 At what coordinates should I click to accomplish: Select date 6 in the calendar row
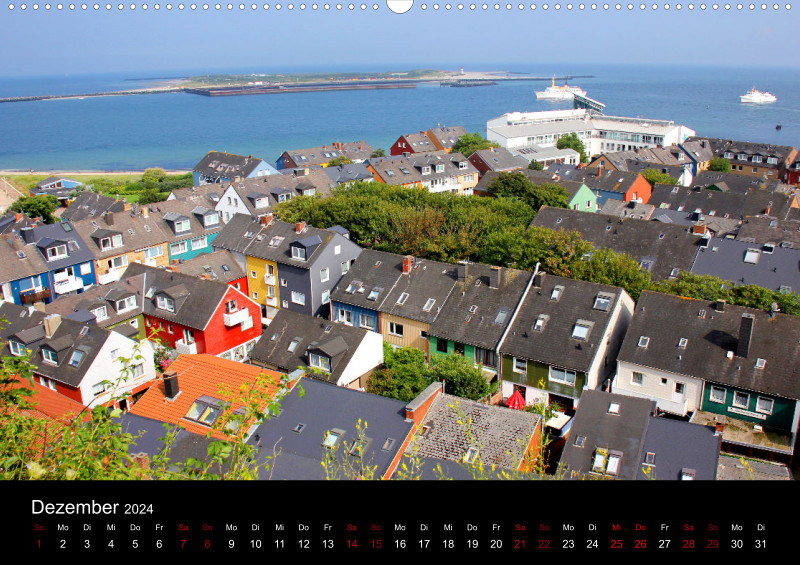[159, 544]
